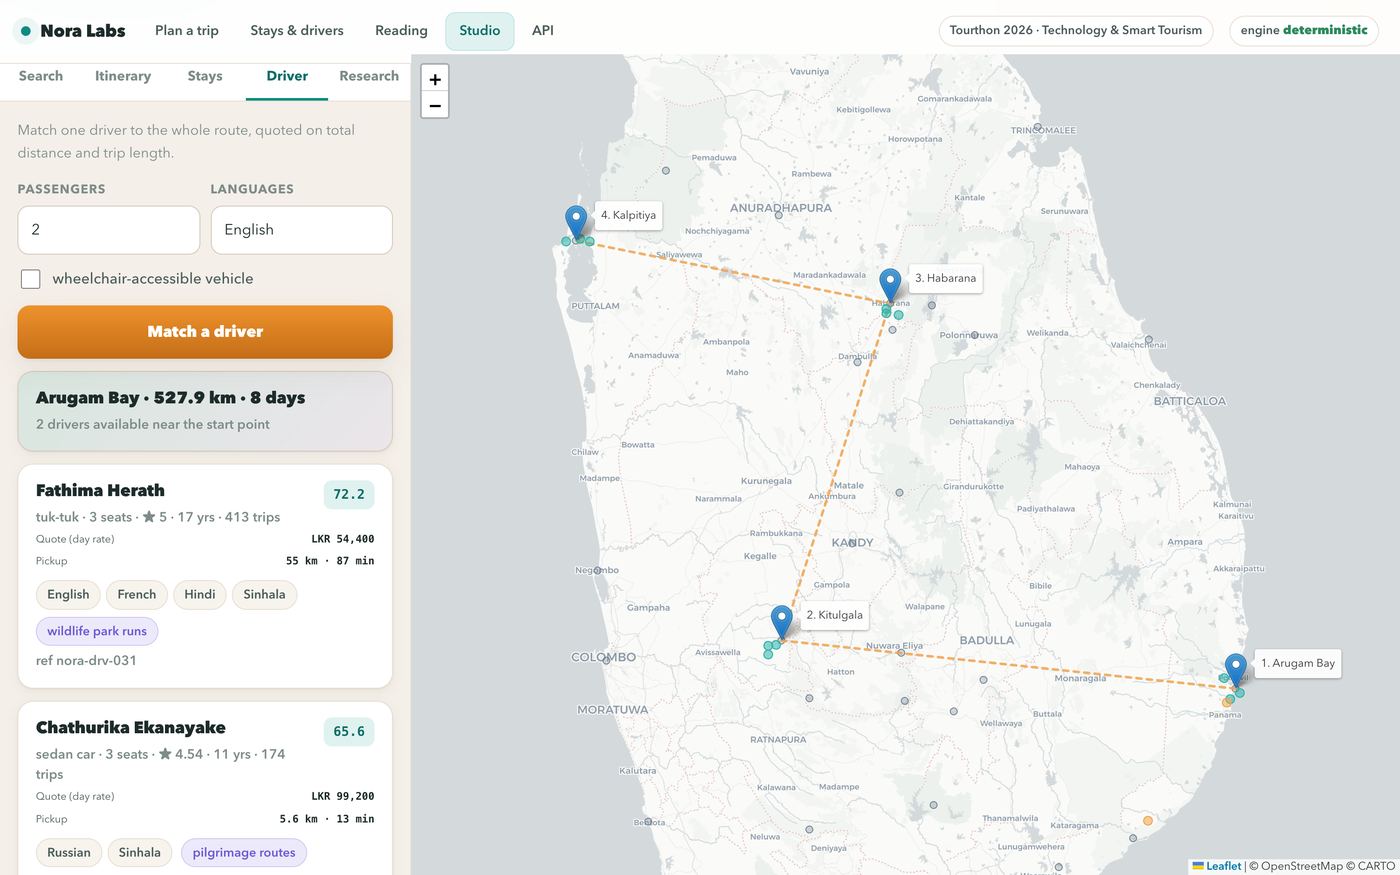Image resolution: width=1400 pixels, height=875 pixels.
Task: Click the Russian language chip
Action: [x=69, y=853]
